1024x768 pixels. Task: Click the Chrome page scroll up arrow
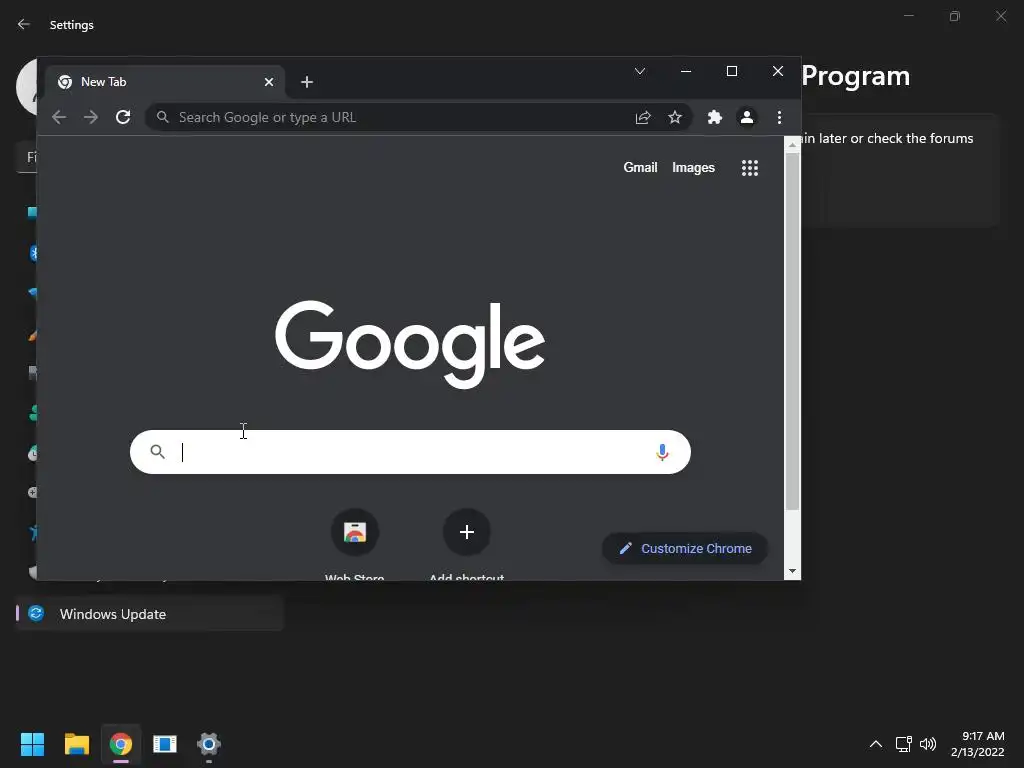[792, 145]
